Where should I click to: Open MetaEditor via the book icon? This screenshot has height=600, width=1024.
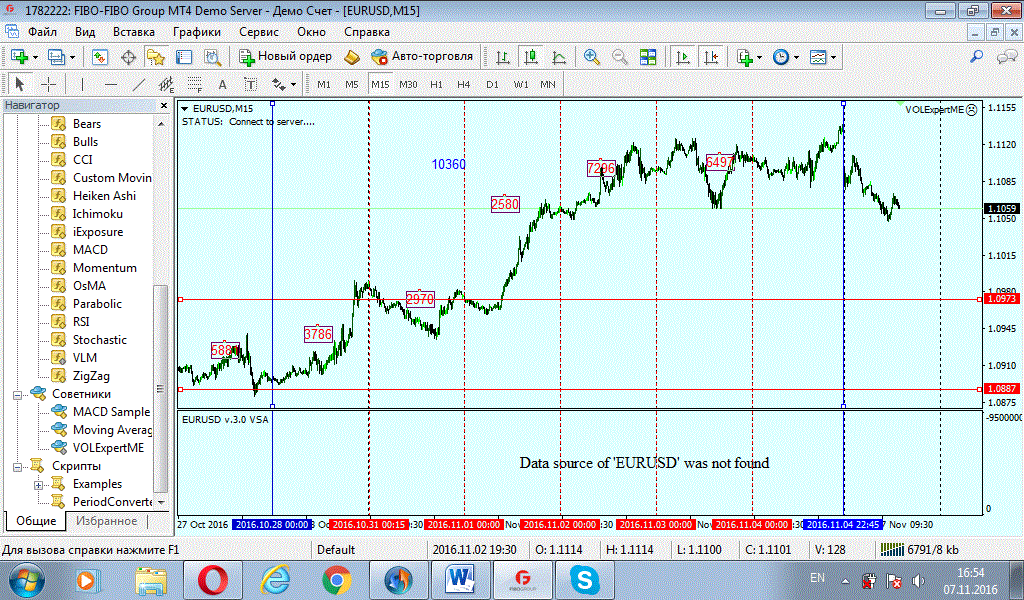pos(351,57)
